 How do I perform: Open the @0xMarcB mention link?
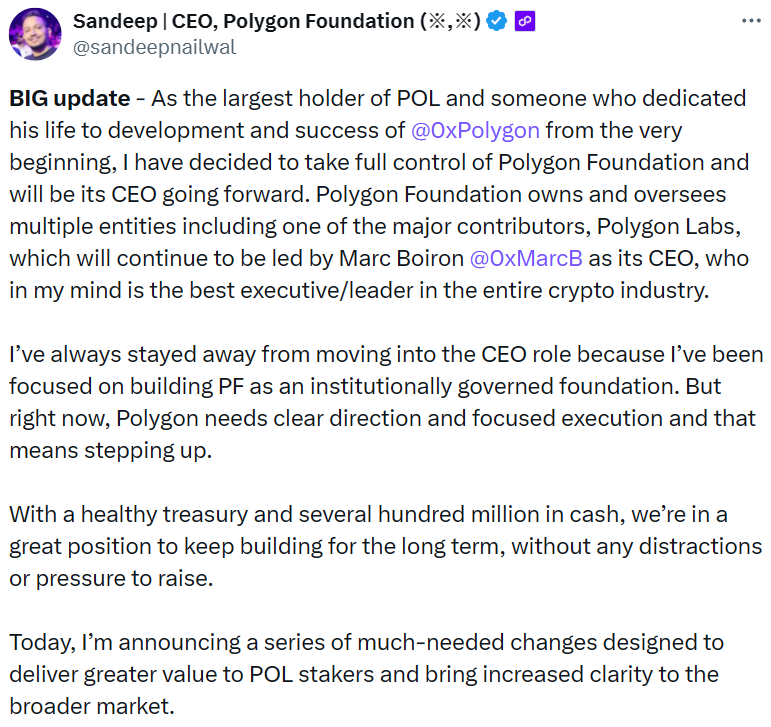(525, 257)
